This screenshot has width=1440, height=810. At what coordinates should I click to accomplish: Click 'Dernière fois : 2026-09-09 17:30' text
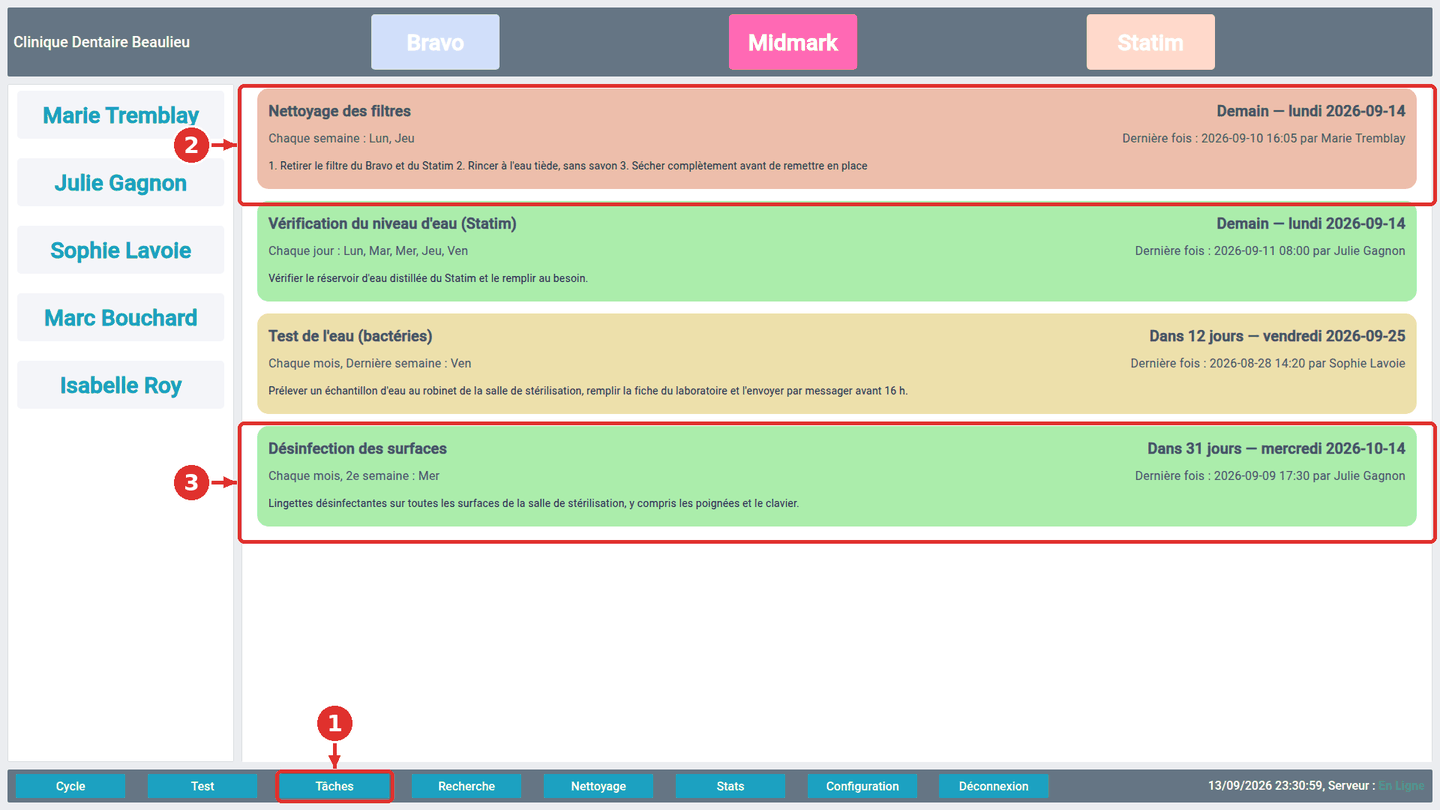click(1270, 476)
